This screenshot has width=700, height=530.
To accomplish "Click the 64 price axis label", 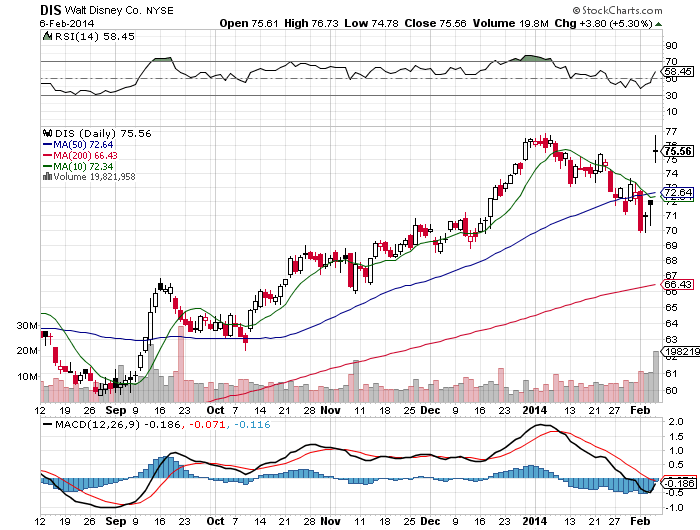I will [671, 323].
